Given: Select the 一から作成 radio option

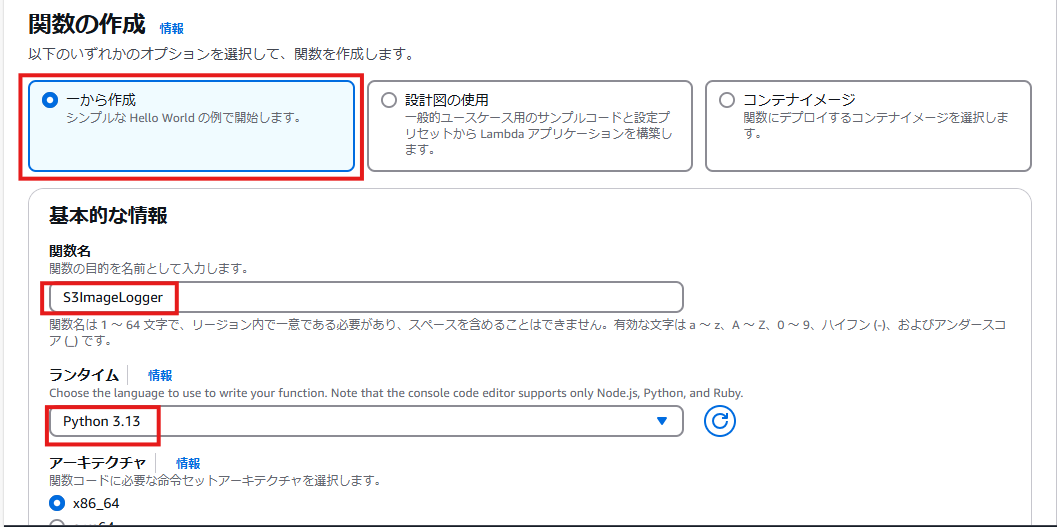Looking at the screenshot, I should pos(50,100).
